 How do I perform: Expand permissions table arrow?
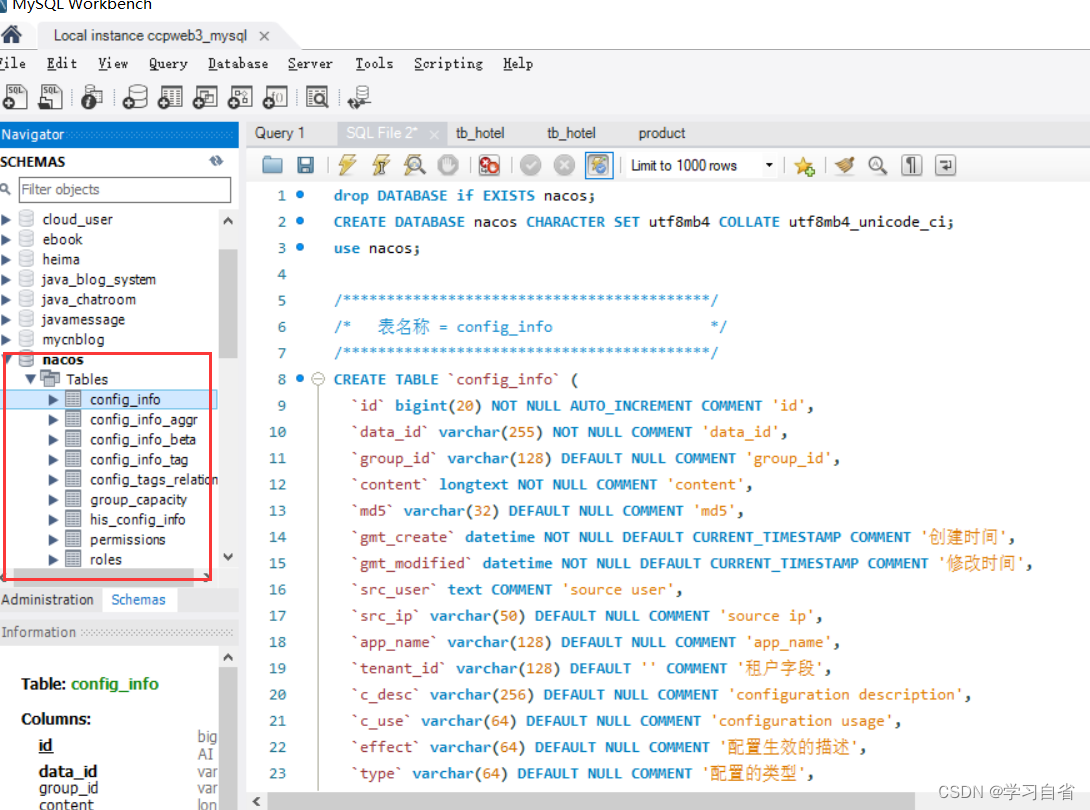(53, 540)
